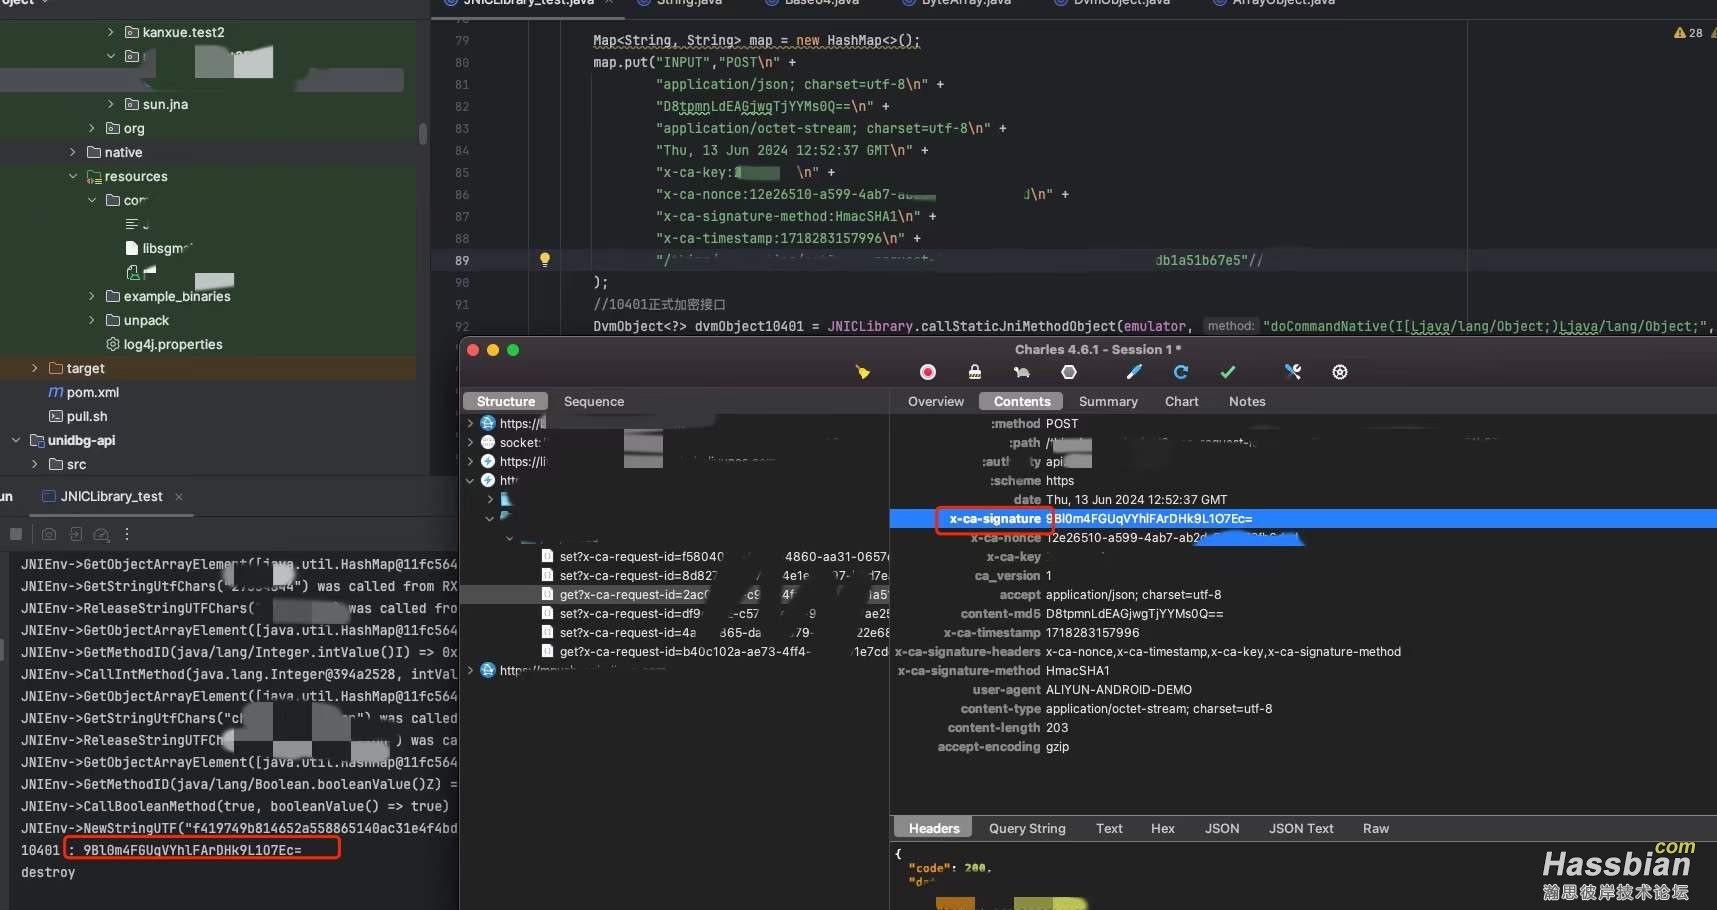The height and width of the screenshot is (910, 1717).
Task: Select the Headers response view tab
Action: tap(934, 828)
